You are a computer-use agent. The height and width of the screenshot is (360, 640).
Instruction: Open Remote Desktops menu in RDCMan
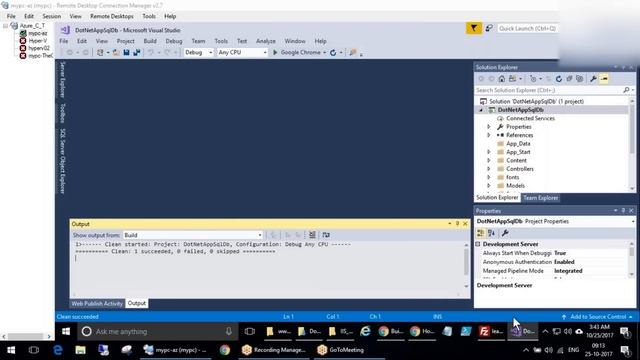[x=112, y=16]
